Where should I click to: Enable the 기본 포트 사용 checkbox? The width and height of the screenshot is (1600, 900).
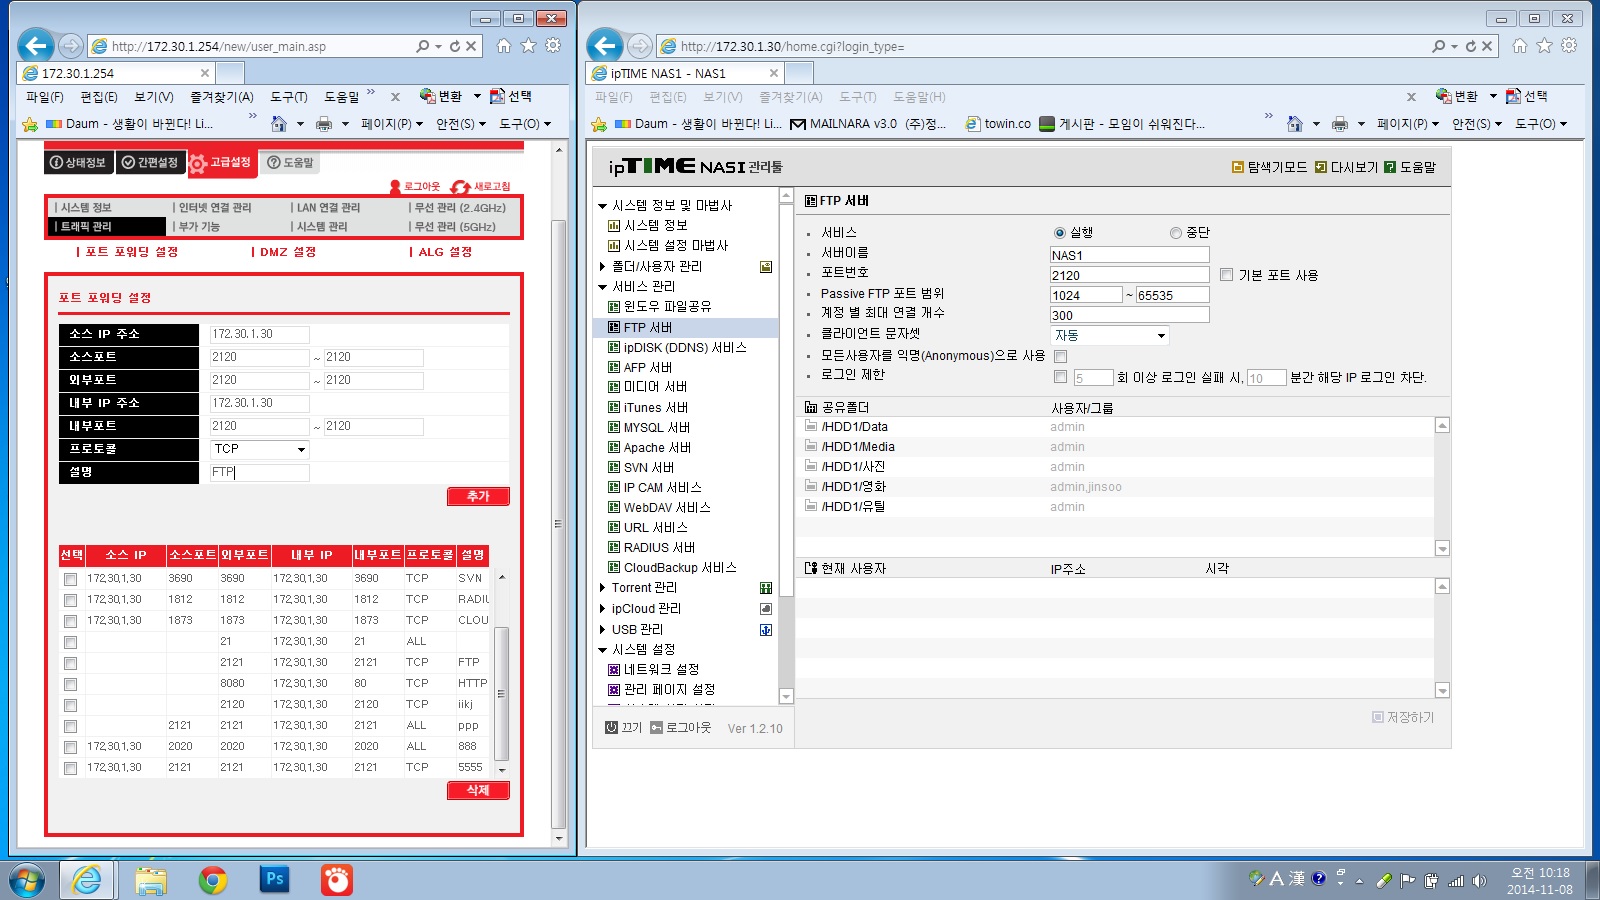click(1226, 275)
